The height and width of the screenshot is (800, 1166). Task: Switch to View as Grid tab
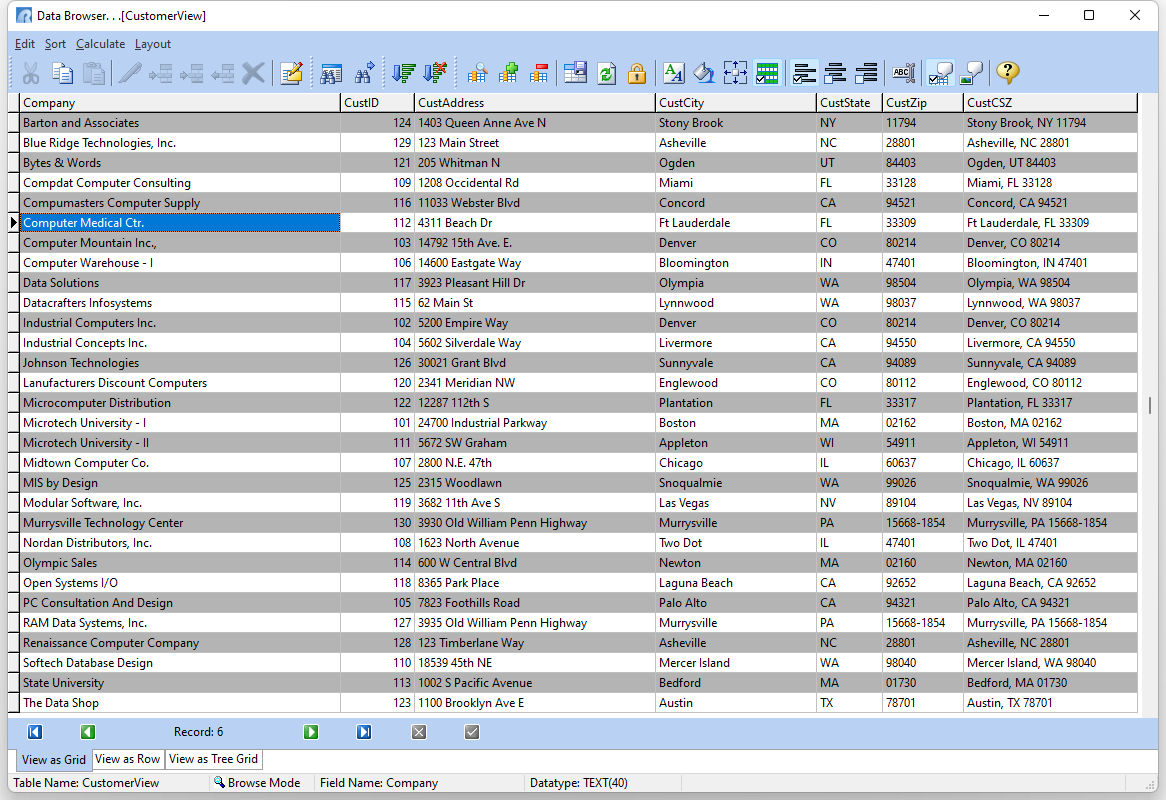[x=54, y=759]
